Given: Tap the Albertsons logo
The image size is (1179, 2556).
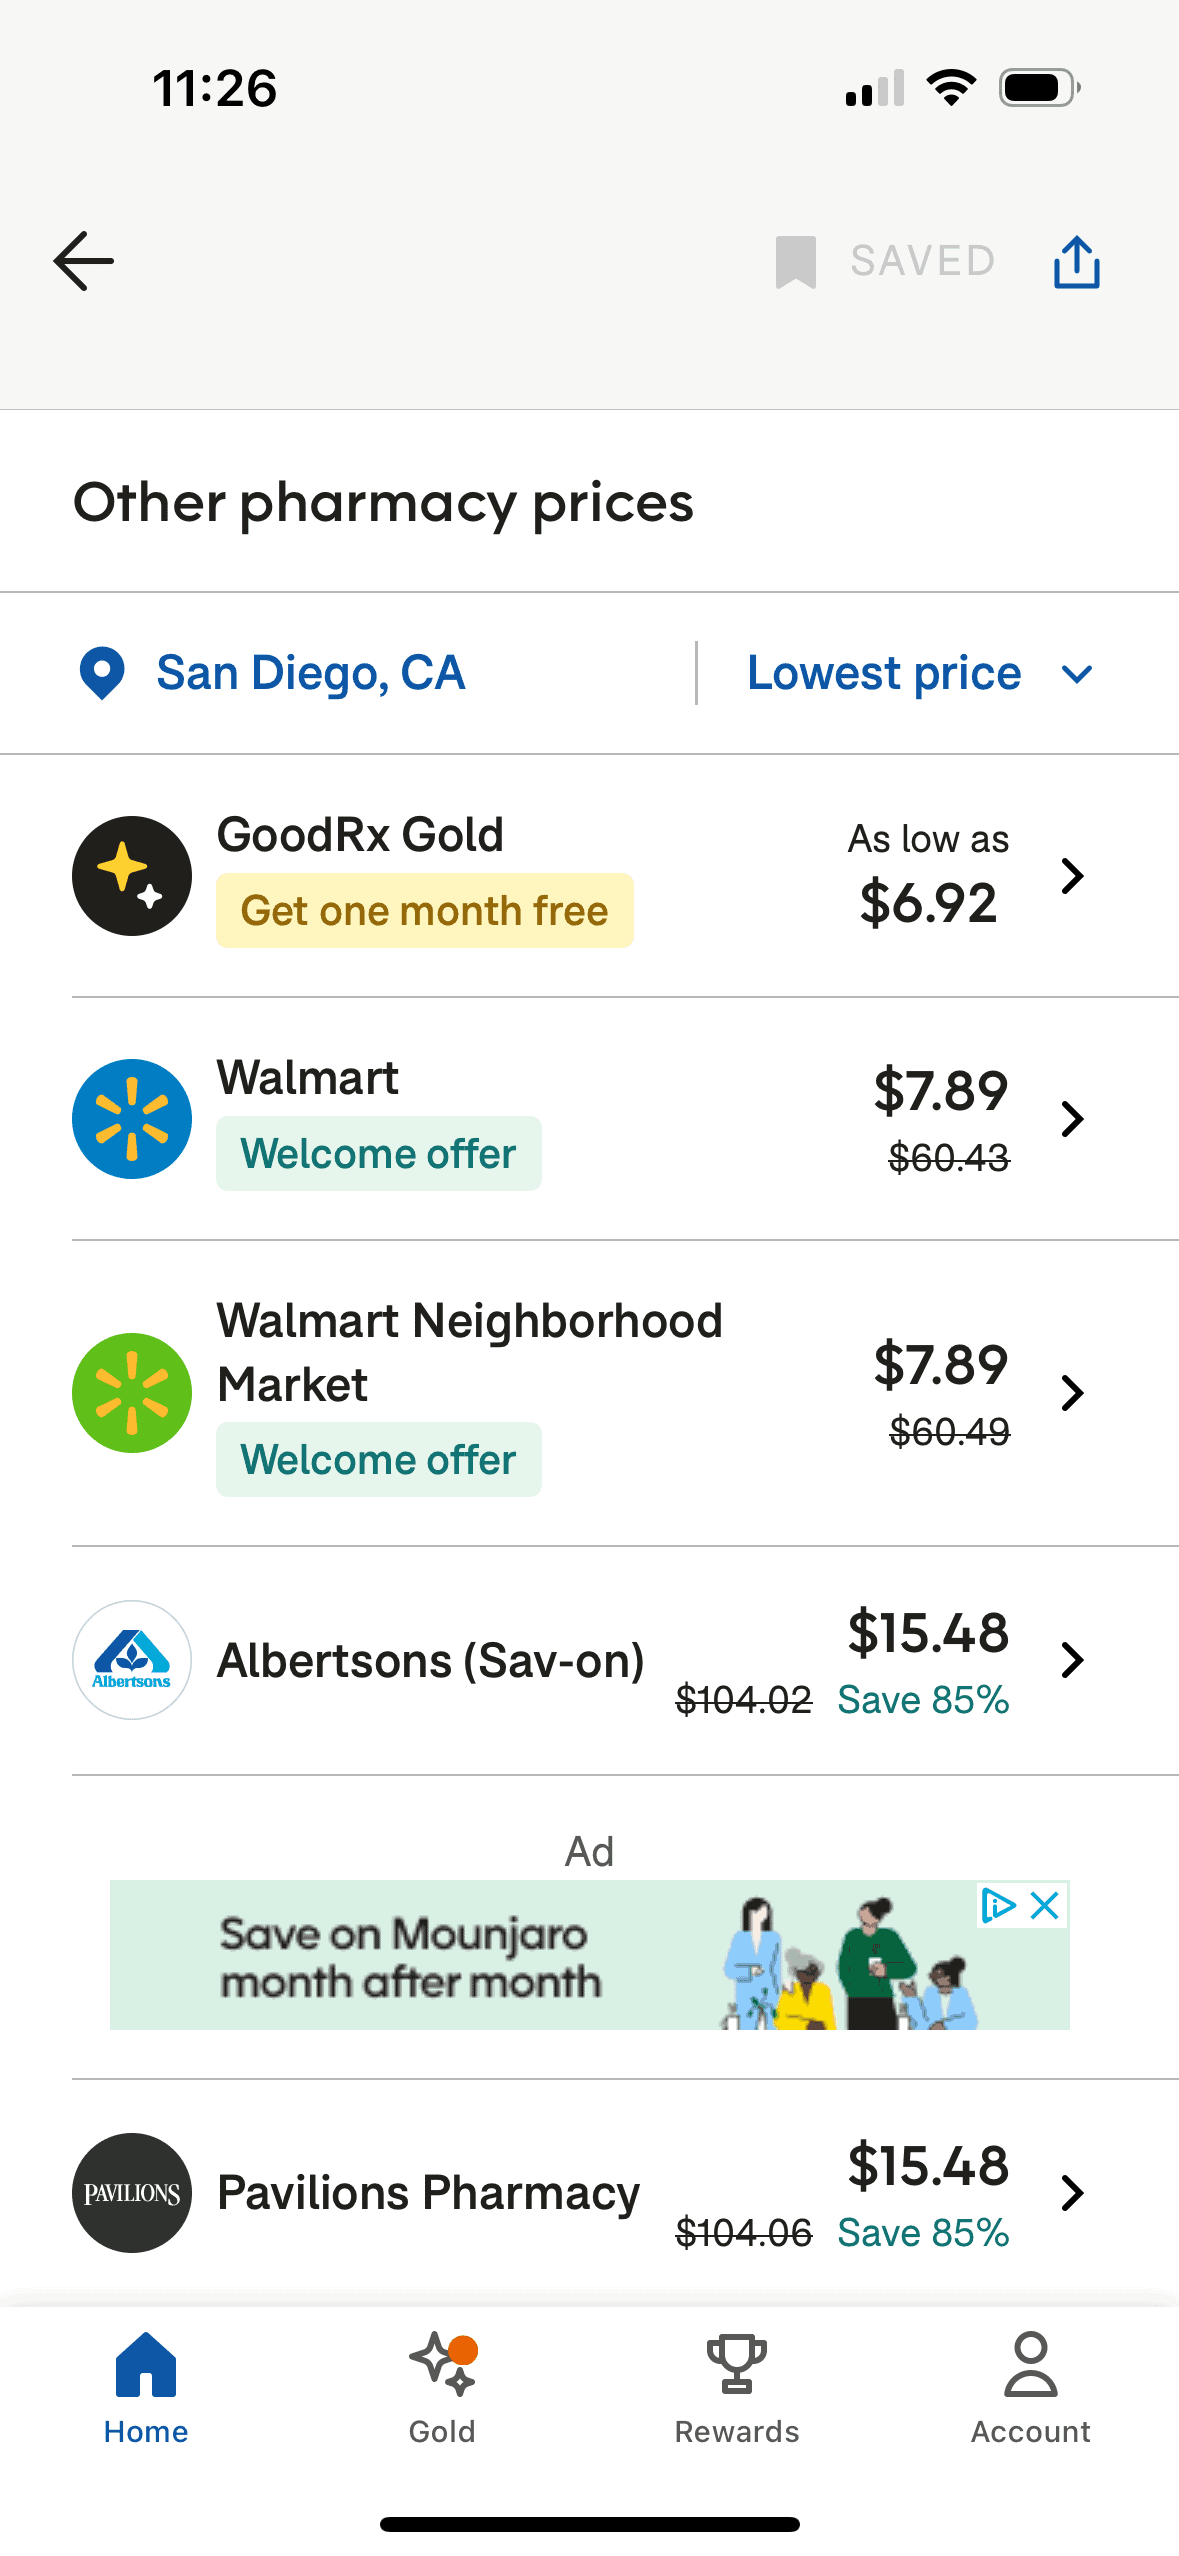Looking at the screenshot, I should click(132, 1660).
